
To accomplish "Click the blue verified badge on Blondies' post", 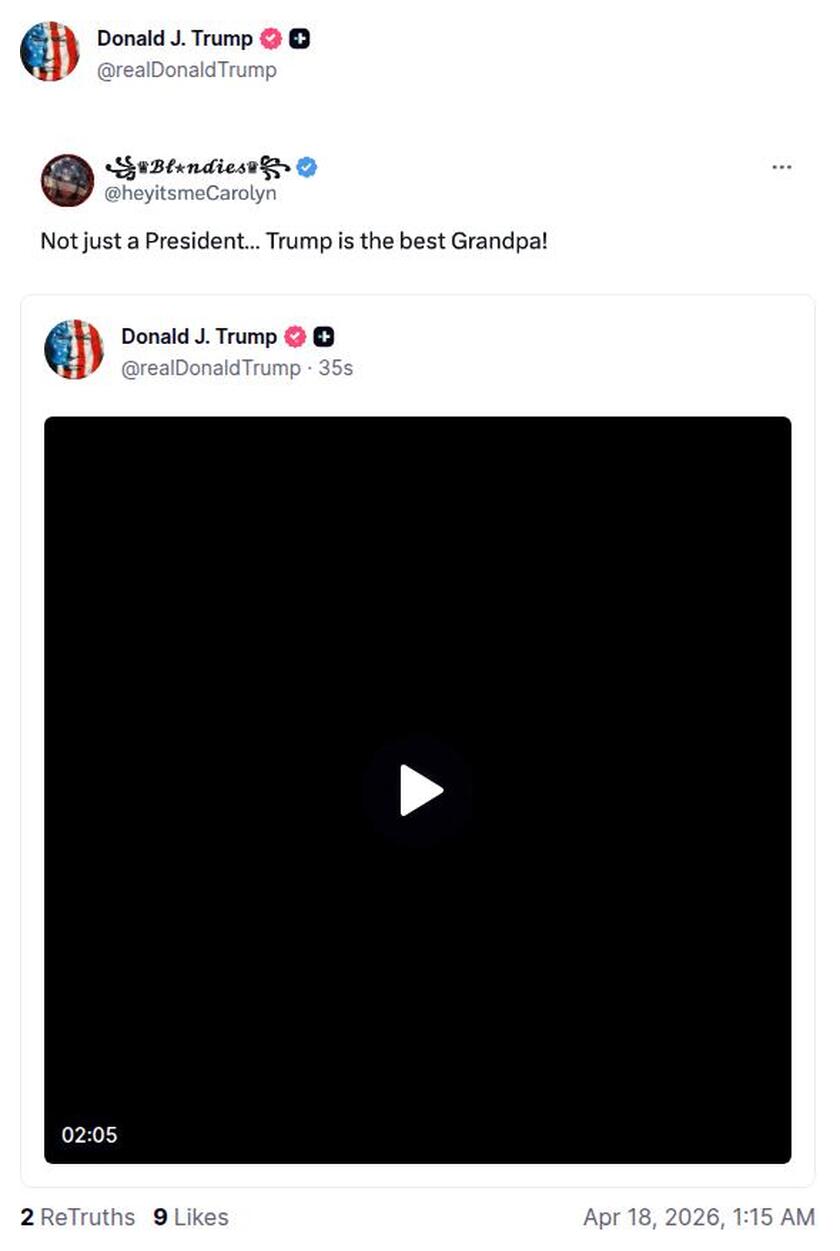I will (307, 167).
